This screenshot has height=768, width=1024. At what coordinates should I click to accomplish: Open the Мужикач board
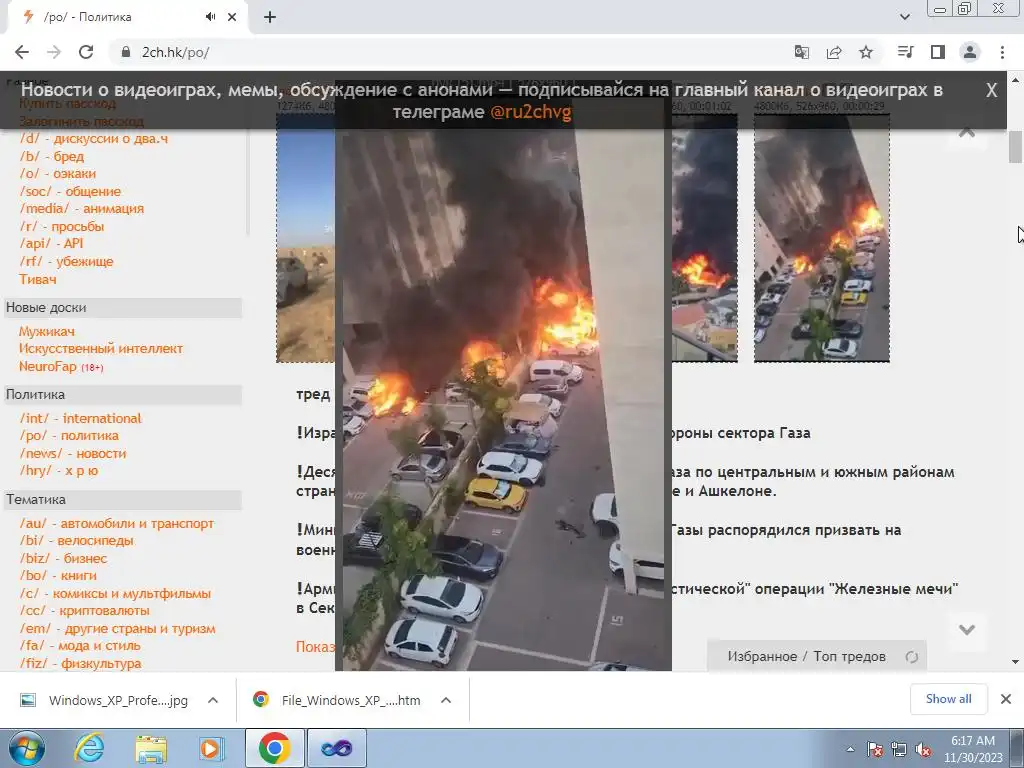coord(47,331)
